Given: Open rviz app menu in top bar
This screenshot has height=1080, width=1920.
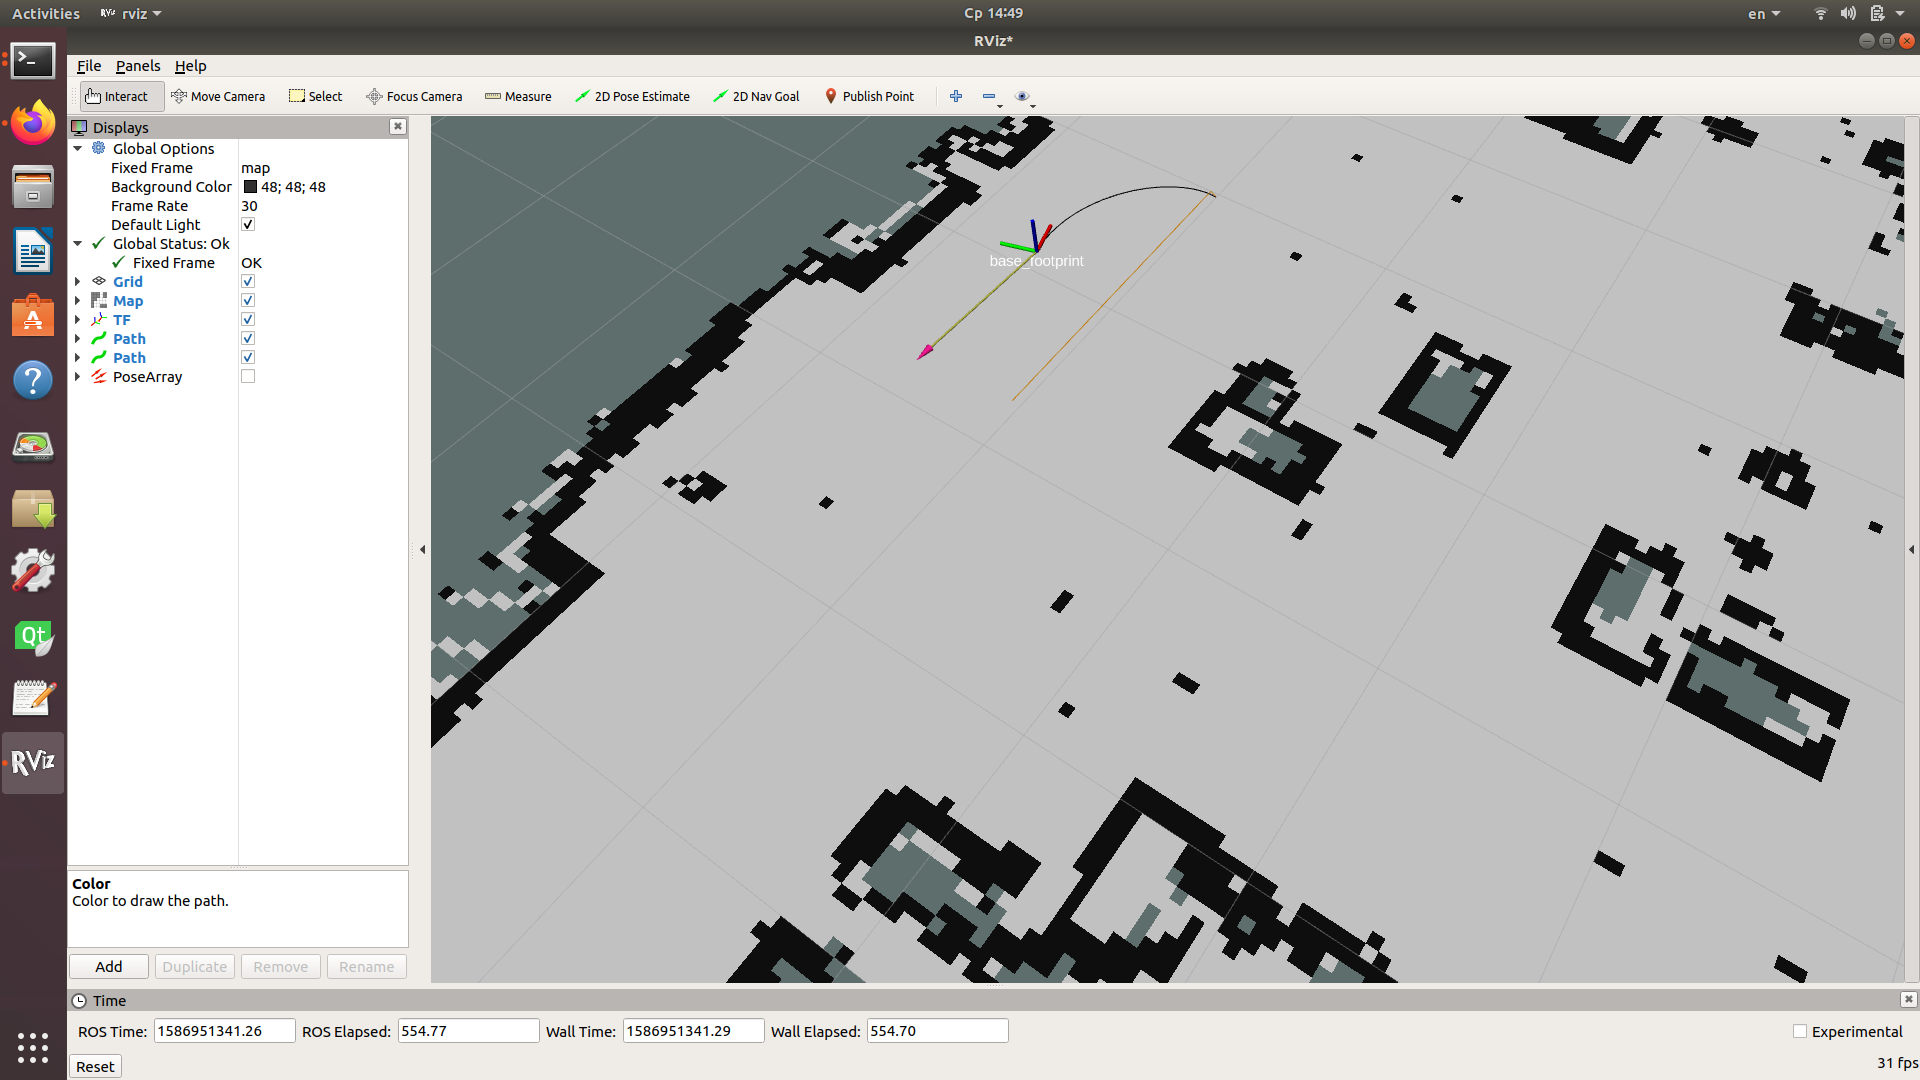Looking at the screenshot, I should (x=131, y=13).
